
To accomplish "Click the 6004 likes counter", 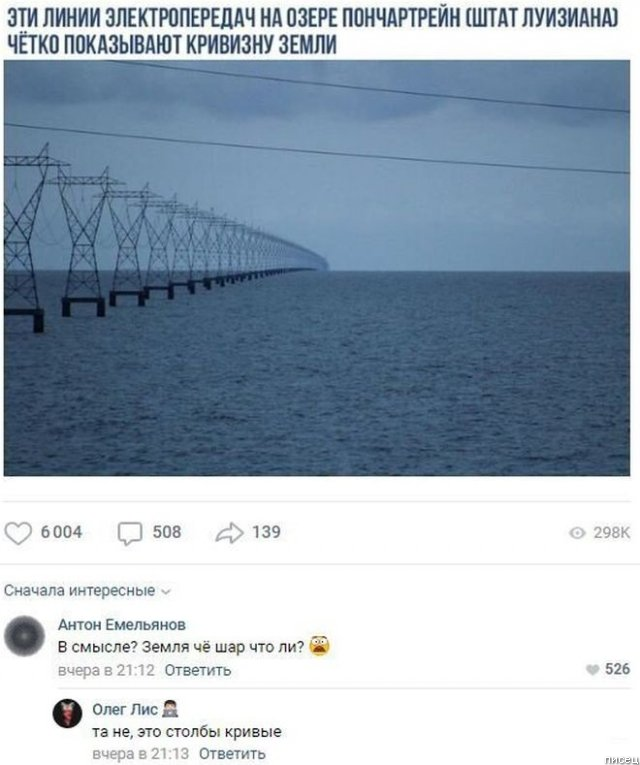I will tap(61, 532).
